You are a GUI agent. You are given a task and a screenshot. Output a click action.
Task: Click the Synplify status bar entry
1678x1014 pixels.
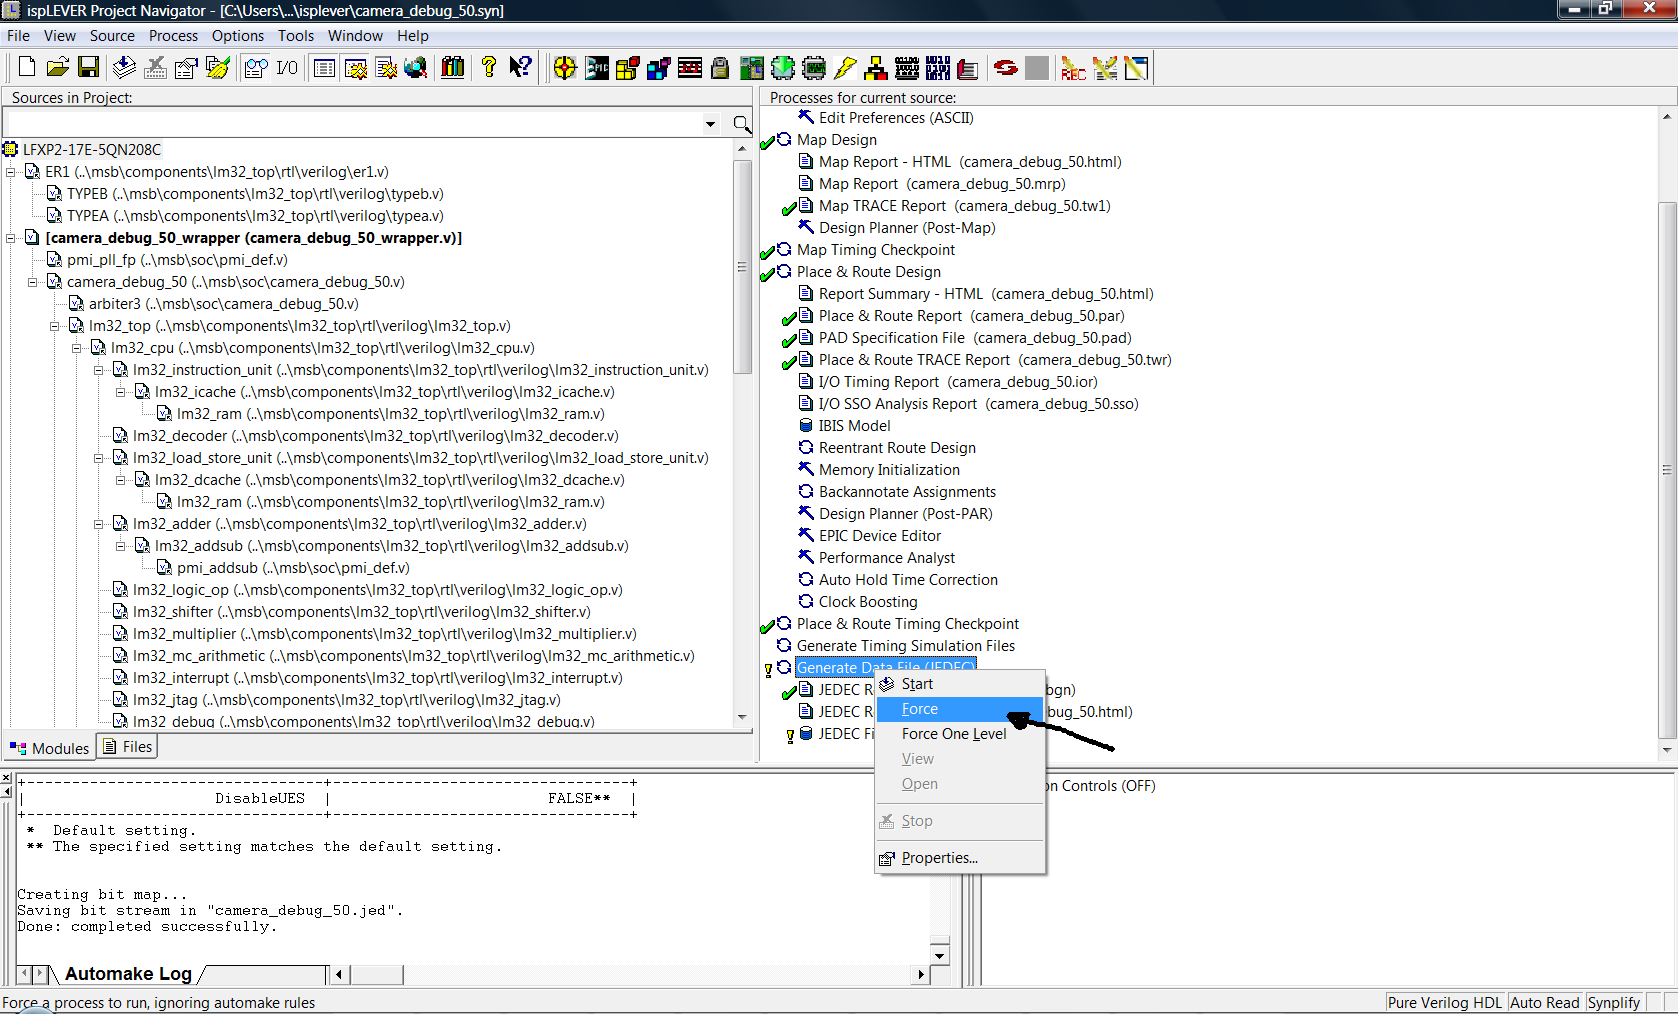point(1614,1003)
